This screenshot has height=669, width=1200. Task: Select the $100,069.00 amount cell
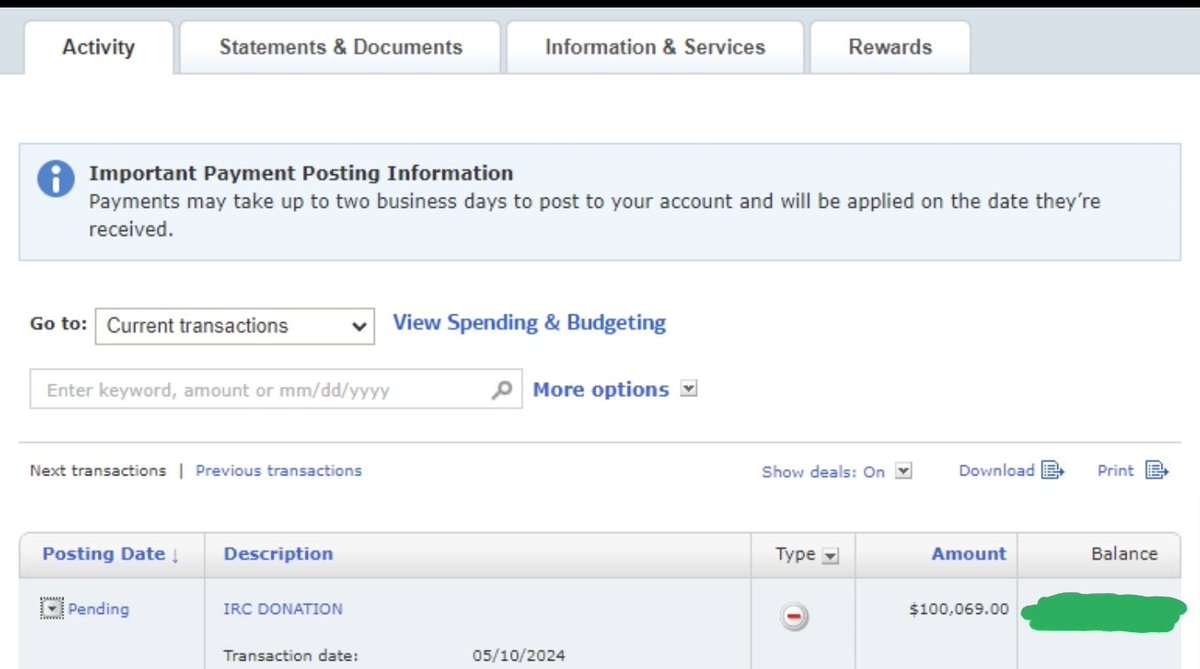[959, 609]
